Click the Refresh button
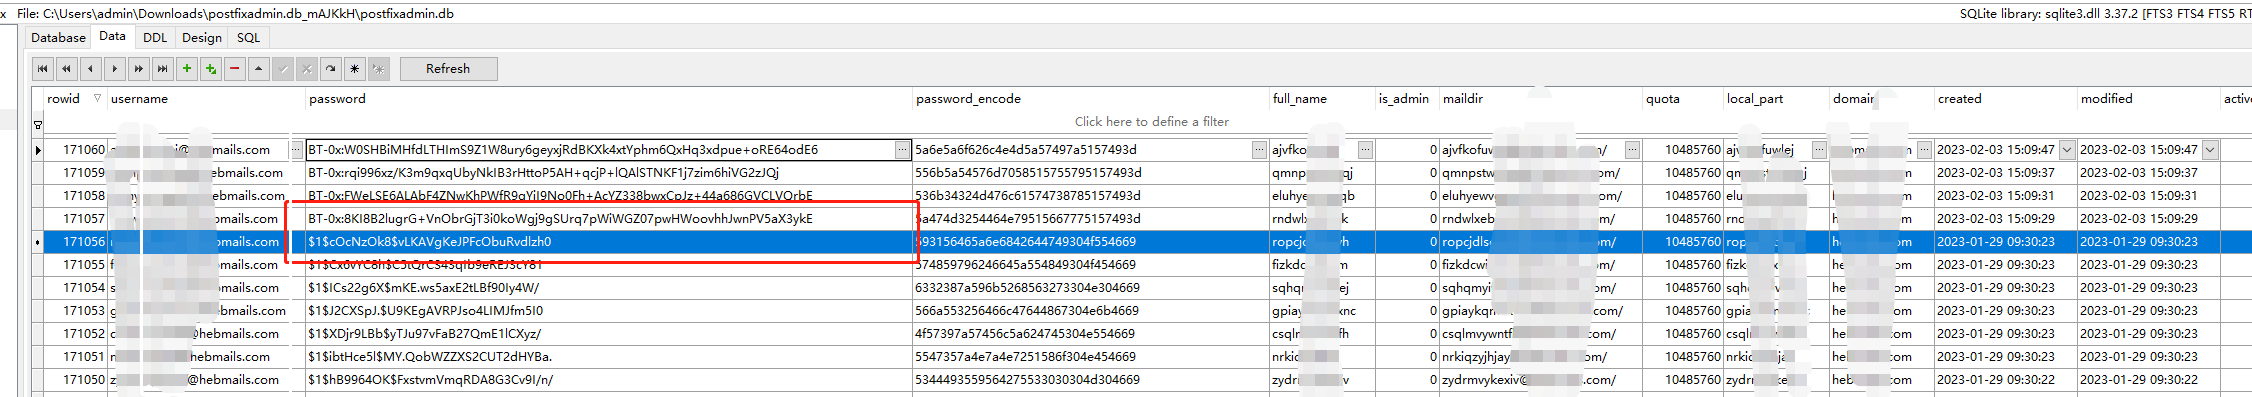2252x397 pixels. pos(448,69)
